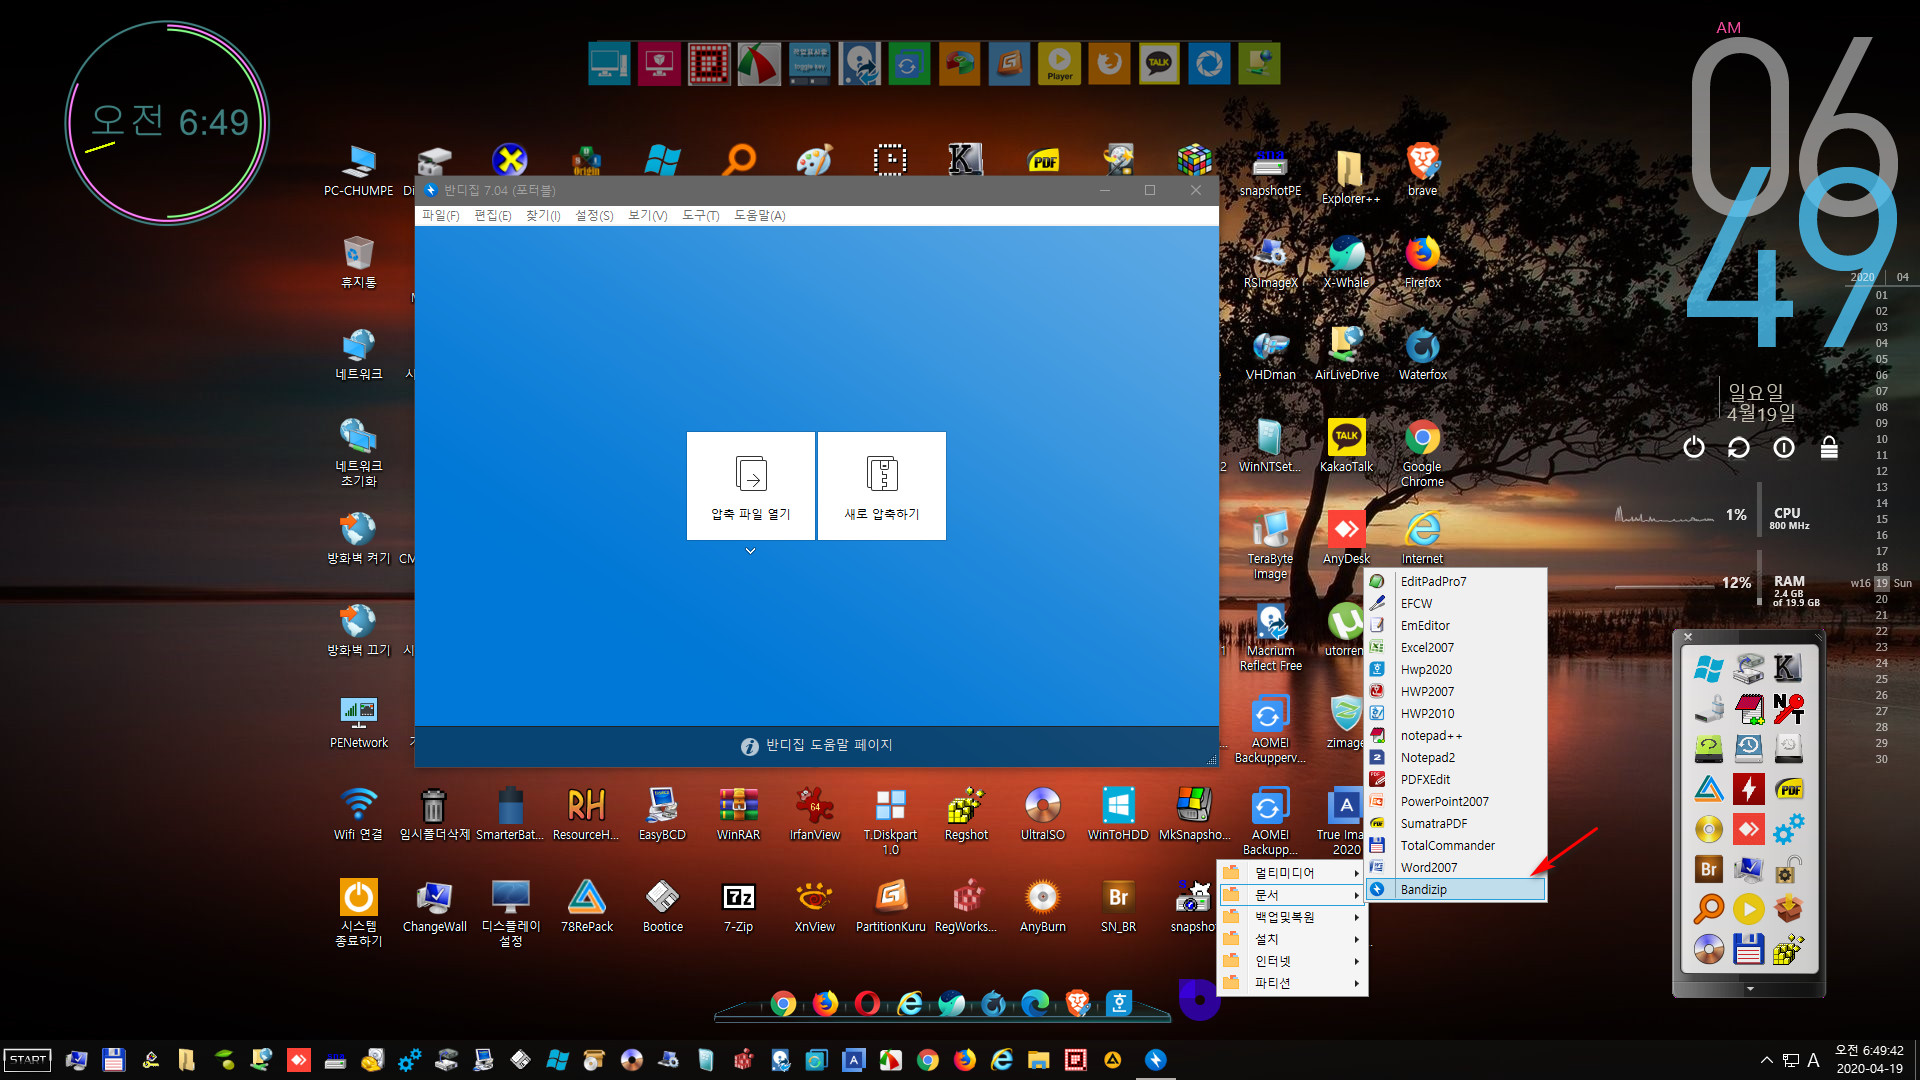Open the AnyDesk desktop icon
1920x1080 pixels.
click(x=1346, y=538)
